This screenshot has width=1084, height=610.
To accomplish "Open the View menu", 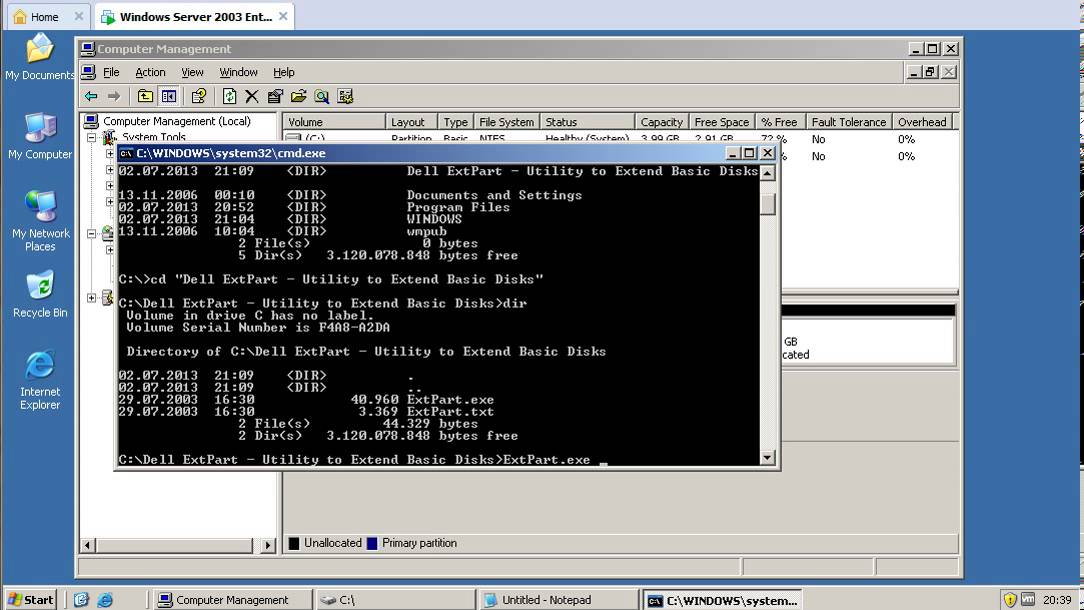I will [192, 72].
